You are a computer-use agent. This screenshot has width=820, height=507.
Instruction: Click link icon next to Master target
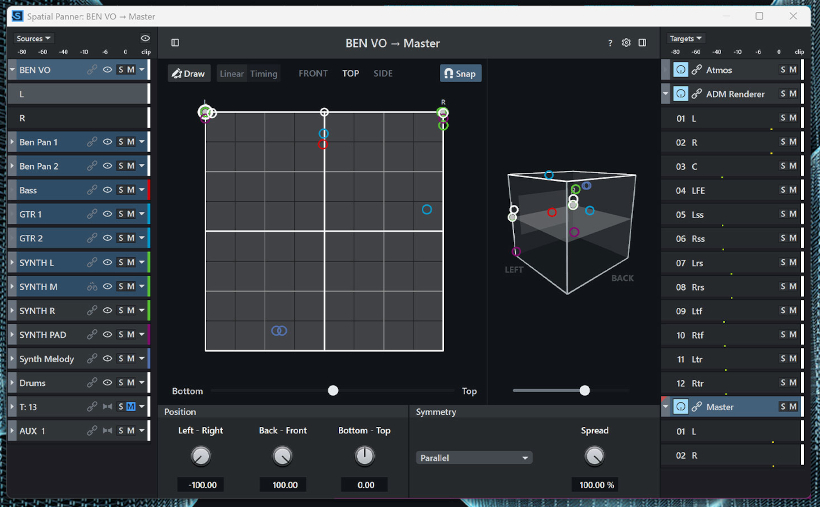(697, 407)
